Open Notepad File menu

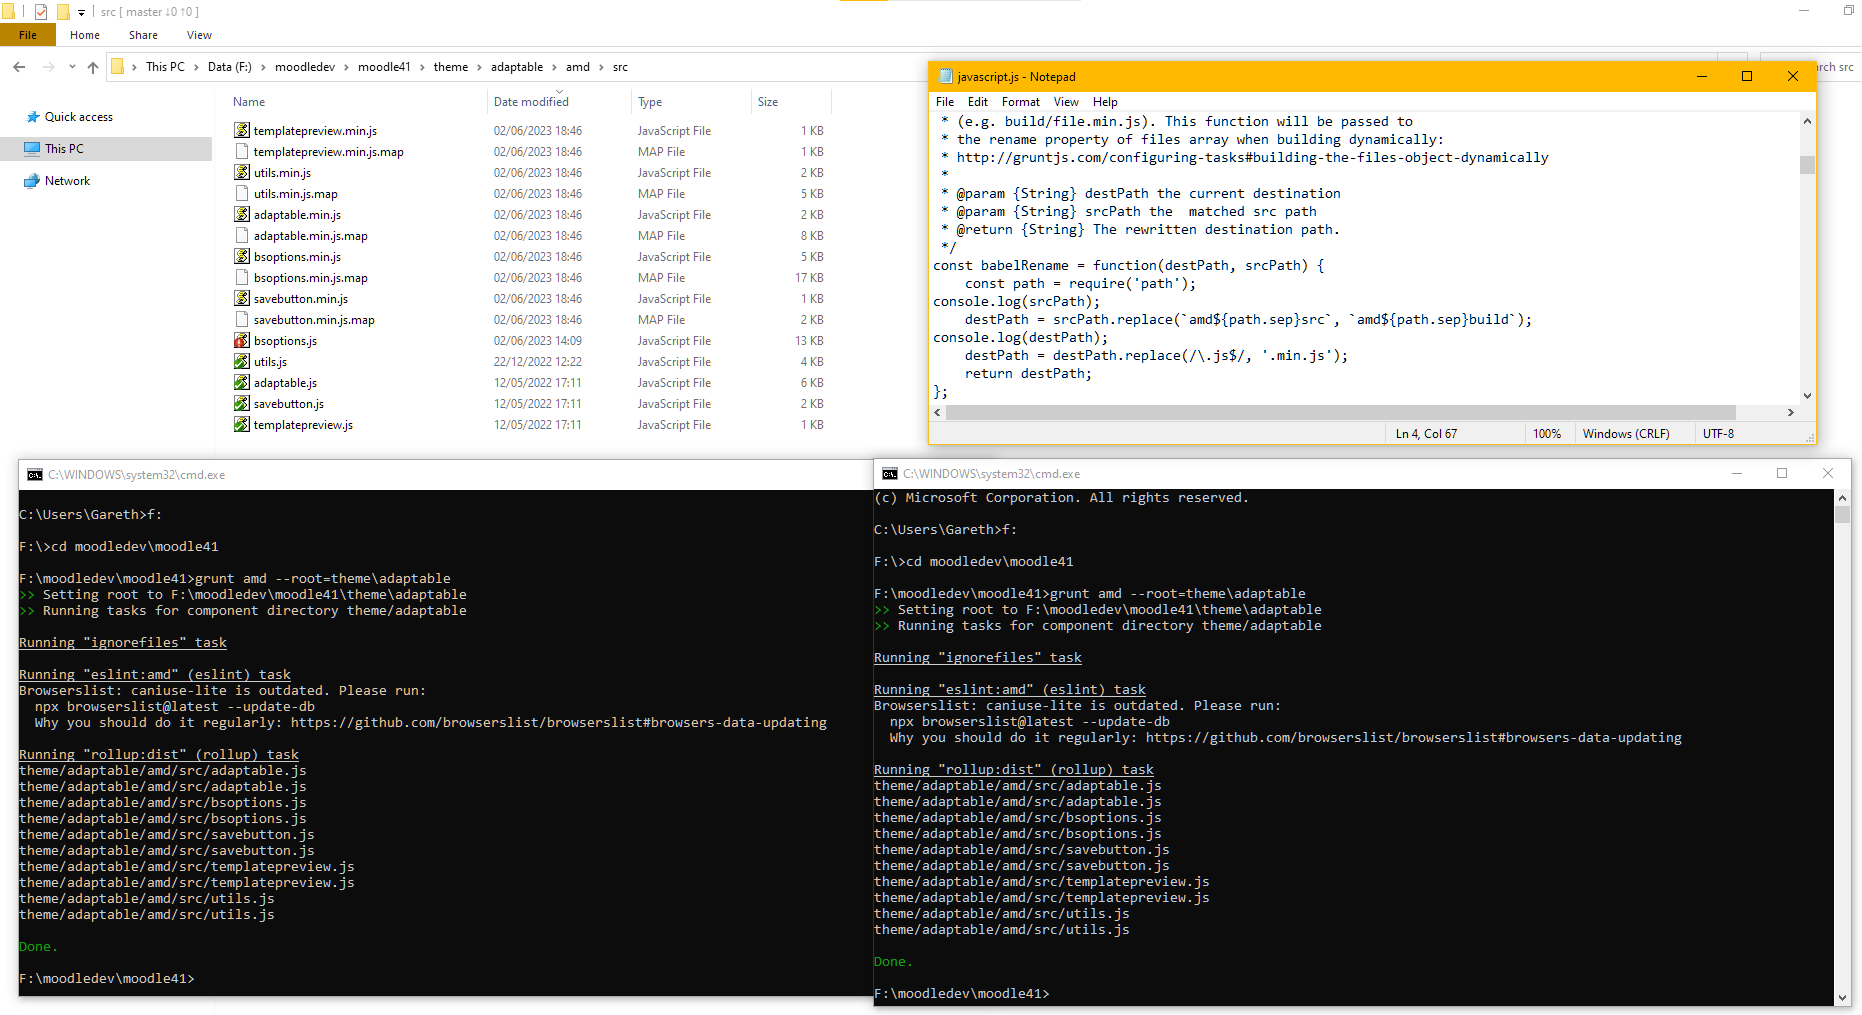(944, 102)
